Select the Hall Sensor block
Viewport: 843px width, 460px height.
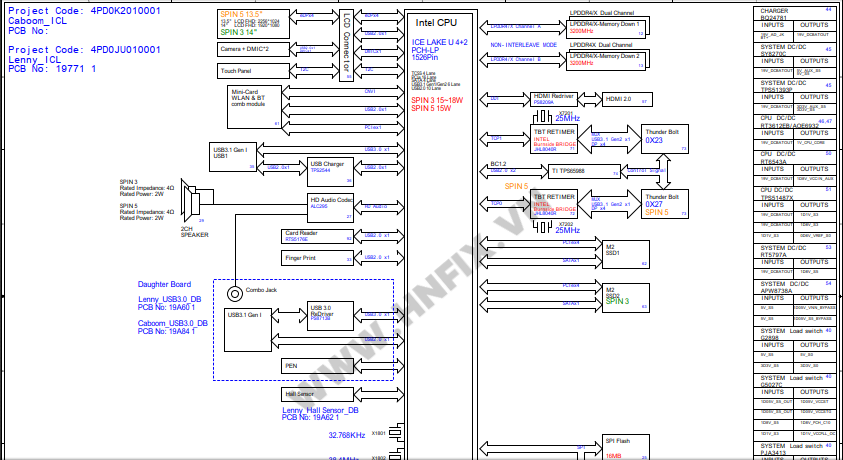tap(311, 395)
